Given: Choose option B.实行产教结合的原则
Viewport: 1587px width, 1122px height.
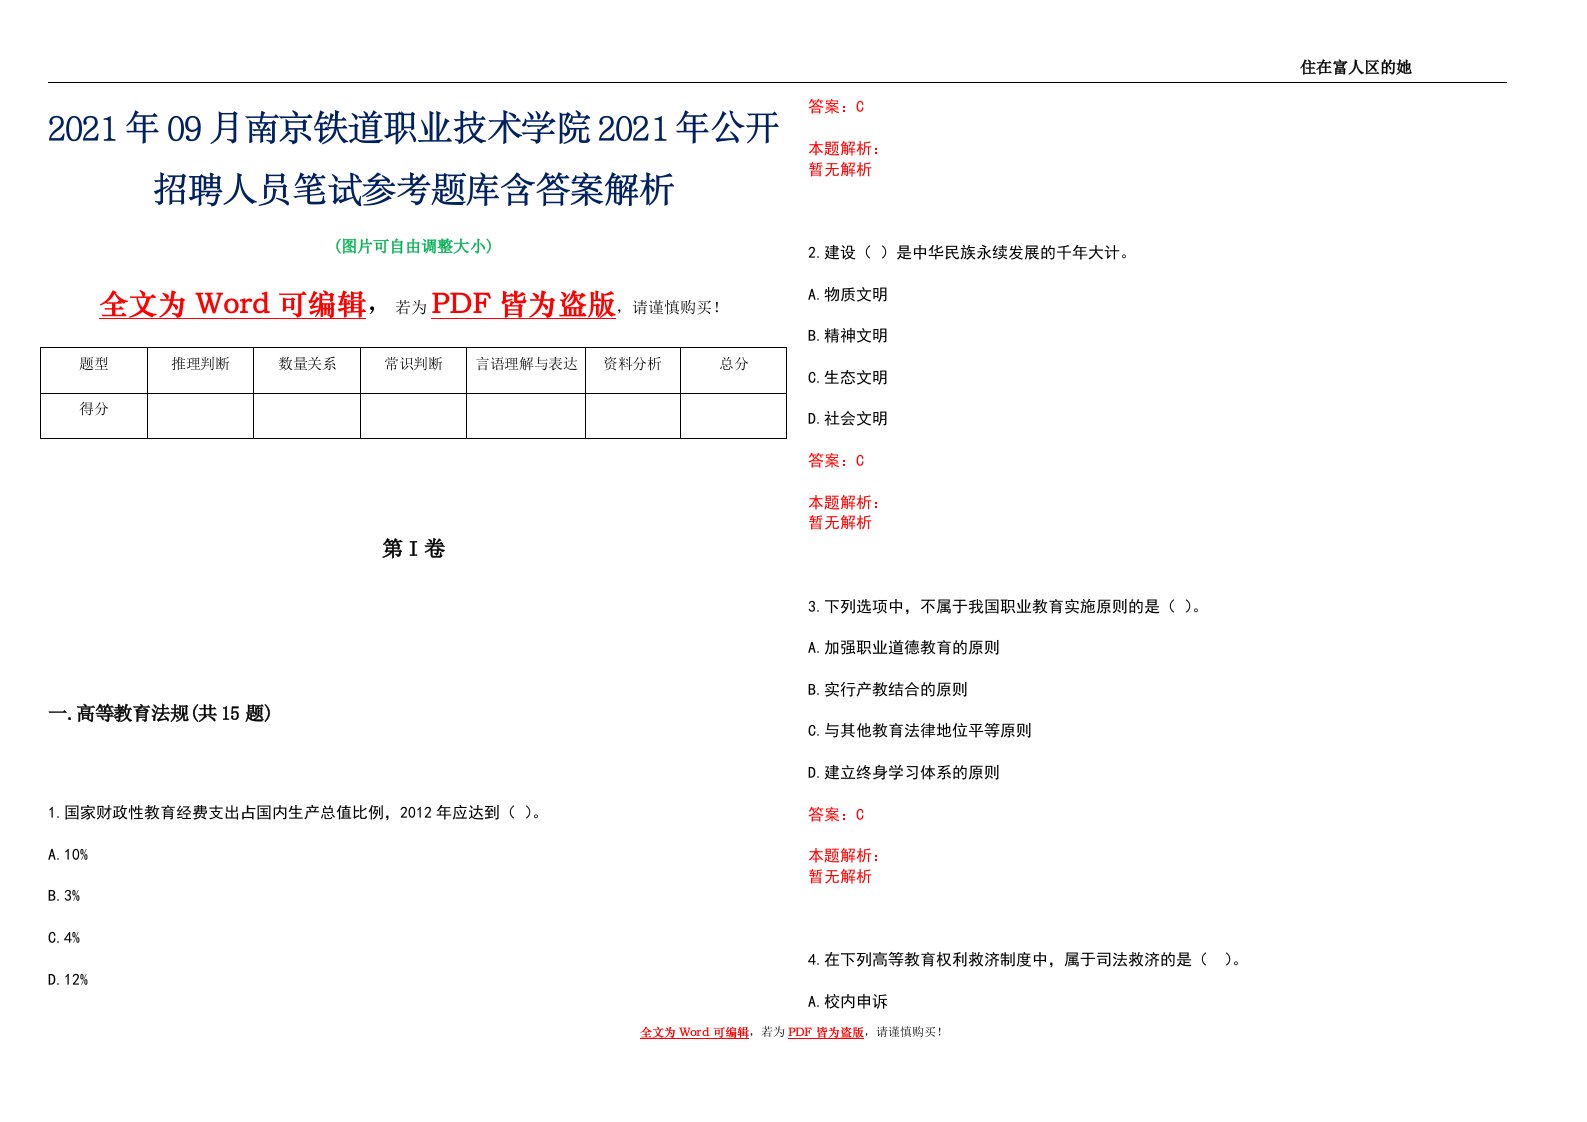Looking at the screenshot, I should click(x=888, y=689).
